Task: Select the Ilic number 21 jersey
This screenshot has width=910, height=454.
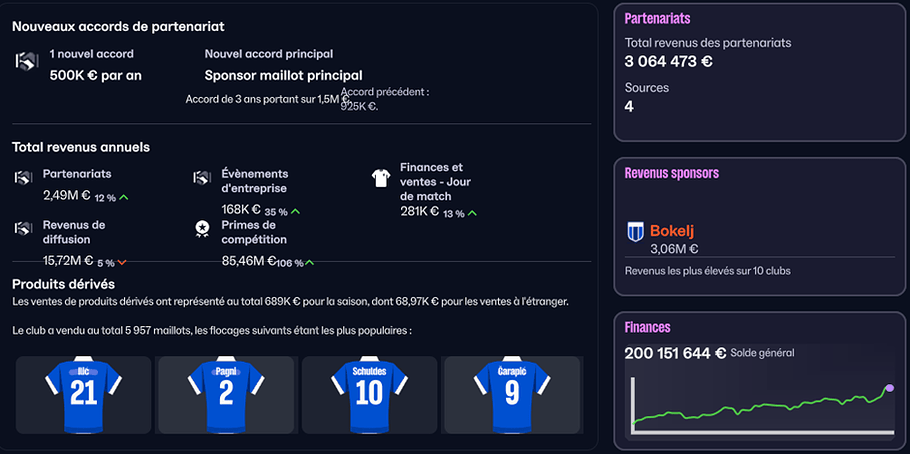Action: click(83, 395)
